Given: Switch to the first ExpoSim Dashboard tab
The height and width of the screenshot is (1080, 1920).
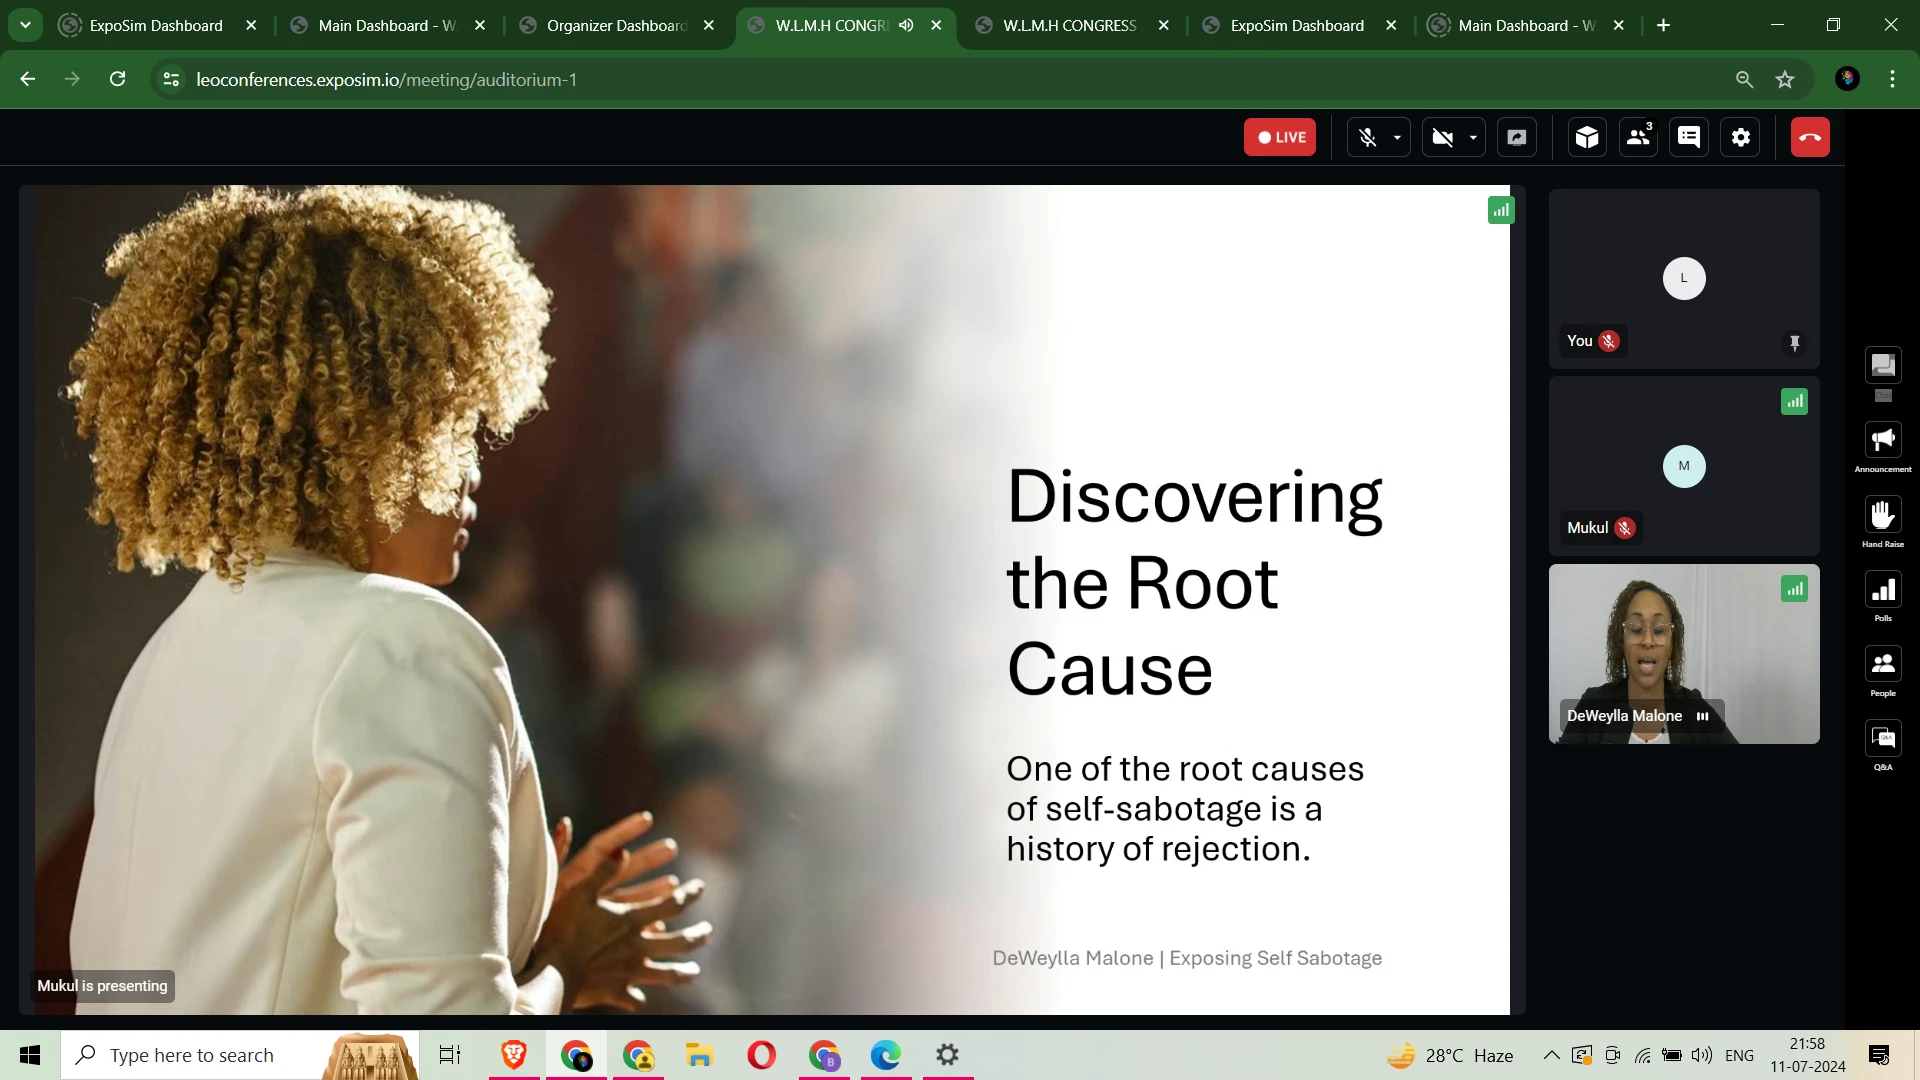Looking at the screenshot, I should point(156,25).
